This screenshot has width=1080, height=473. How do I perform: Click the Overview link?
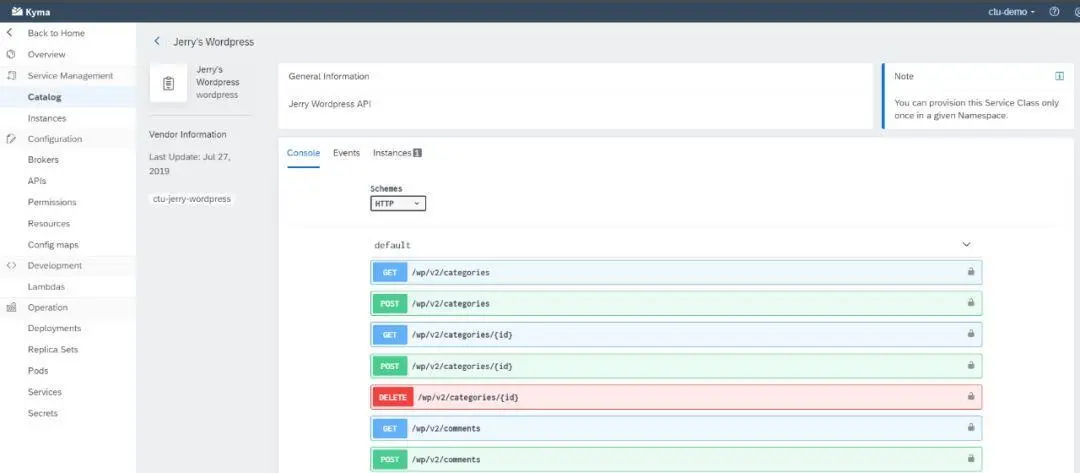tap(47, 54)
